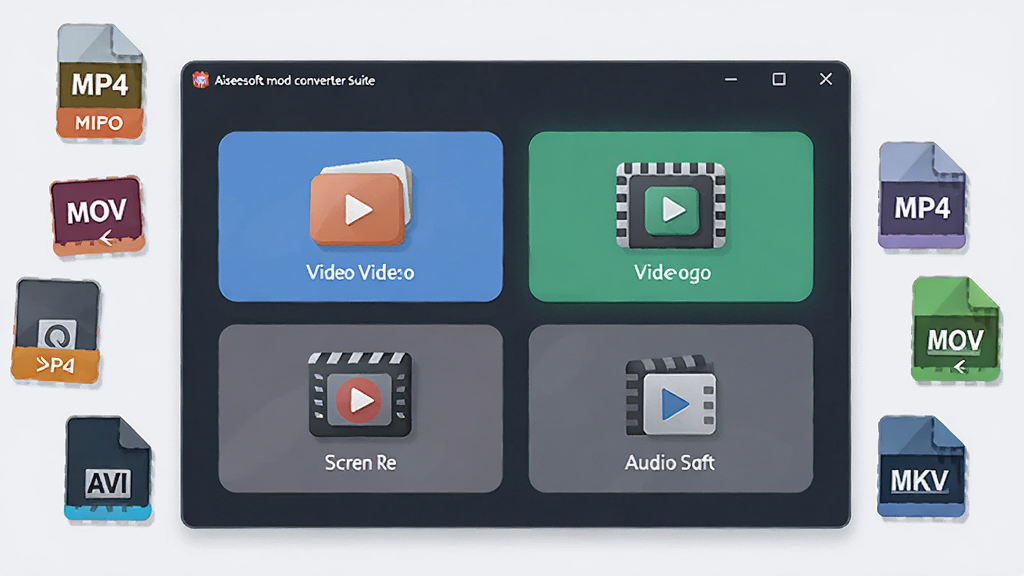This screenshot has width=1024, height=576.
Task: Click the 'Audio Saft' label text
Action: 670,462
